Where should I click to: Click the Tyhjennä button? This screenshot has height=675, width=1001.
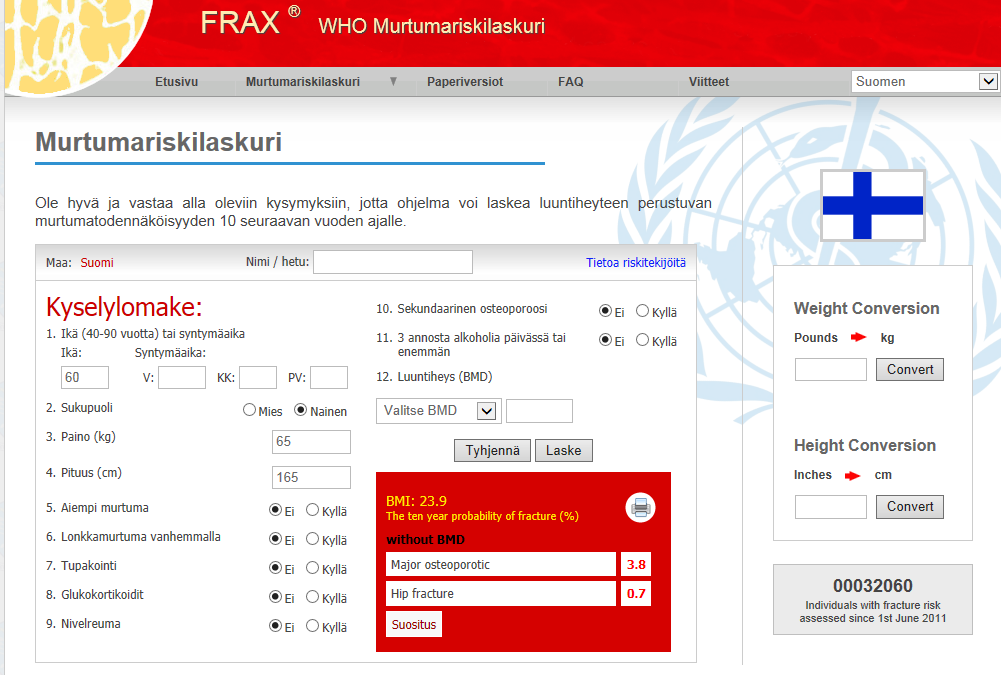click(x=492, y=450)
